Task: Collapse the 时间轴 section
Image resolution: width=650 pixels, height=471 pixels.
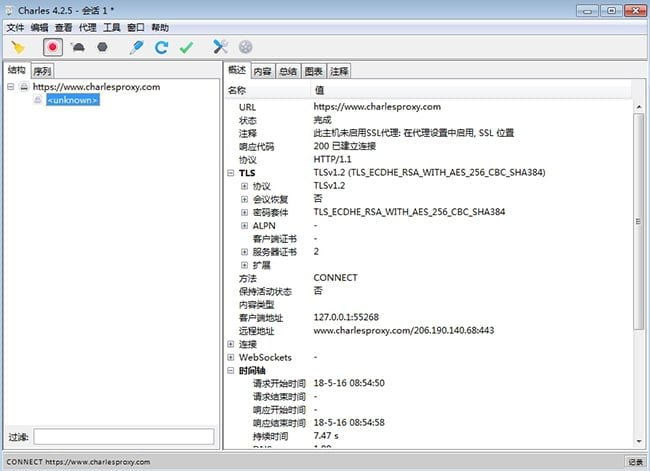Action: (x=231, y=370)
